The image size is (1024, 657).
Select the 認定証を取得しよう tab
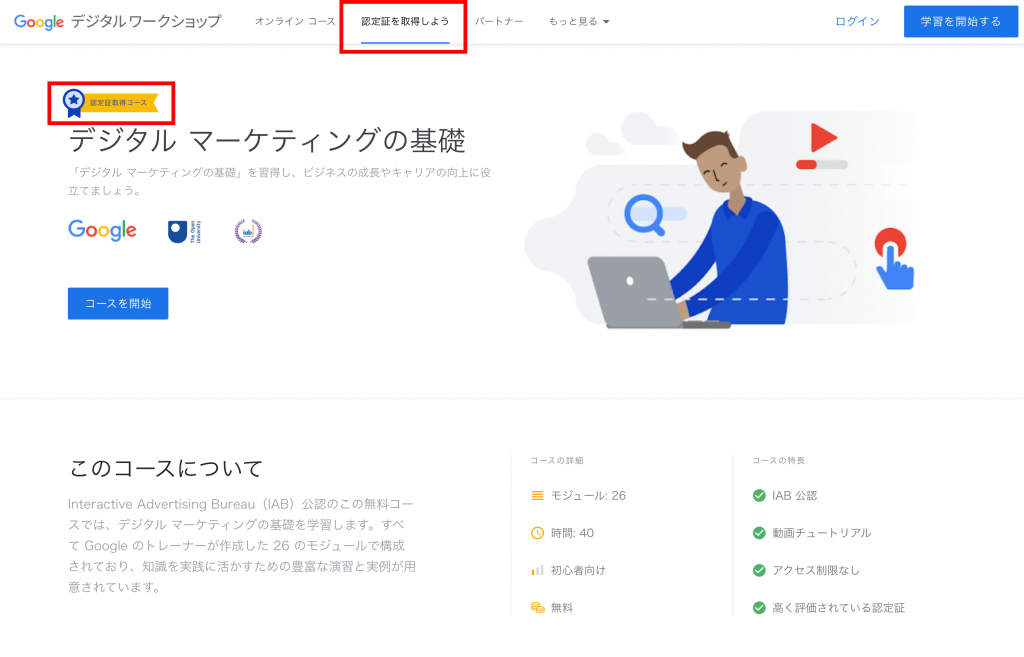pyautogui.click(x=405, y=21)
